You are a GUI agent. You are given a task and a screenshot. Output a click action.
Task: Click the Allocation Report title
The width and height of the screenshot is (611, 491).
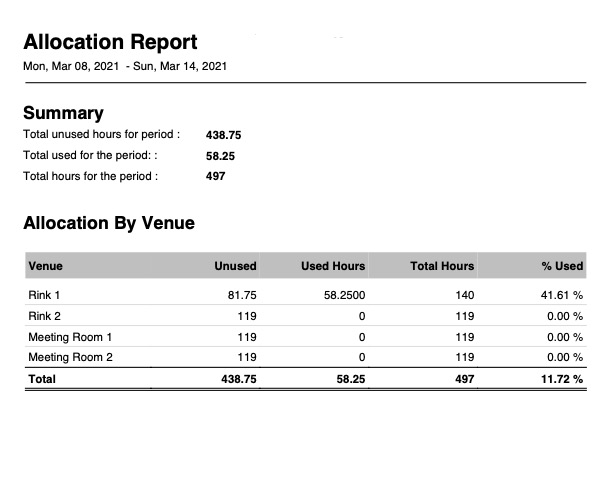110,42
